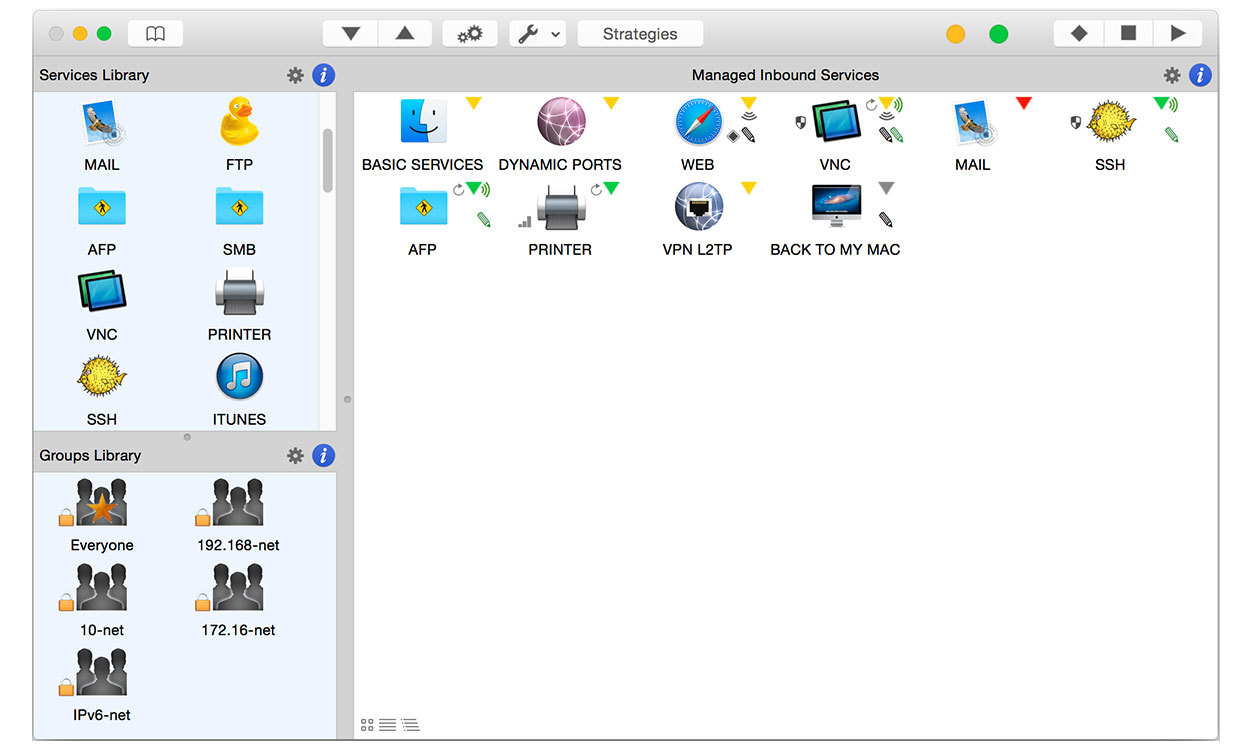Toggle the yellow triangle on VPN L2TP

(x=748, y=188)
